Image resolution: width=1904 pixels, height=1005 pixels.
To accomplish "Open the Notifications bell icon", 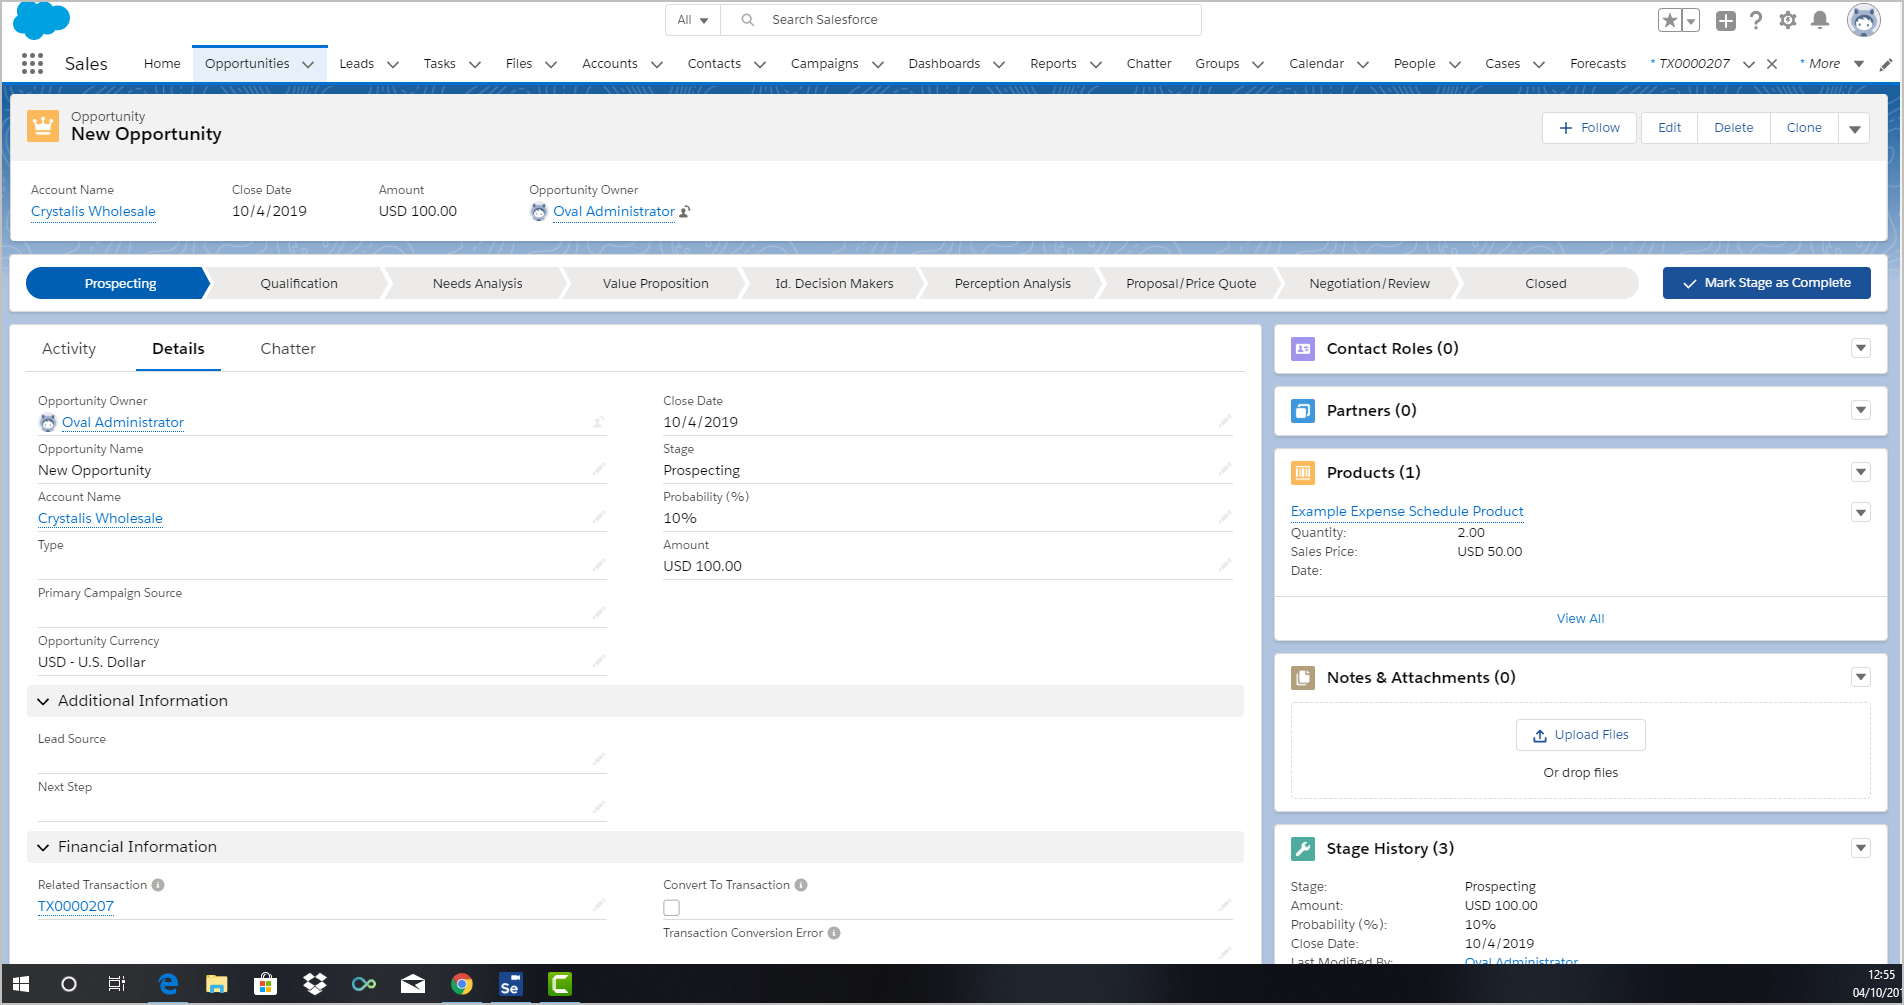I will [x=1820, y=20].
